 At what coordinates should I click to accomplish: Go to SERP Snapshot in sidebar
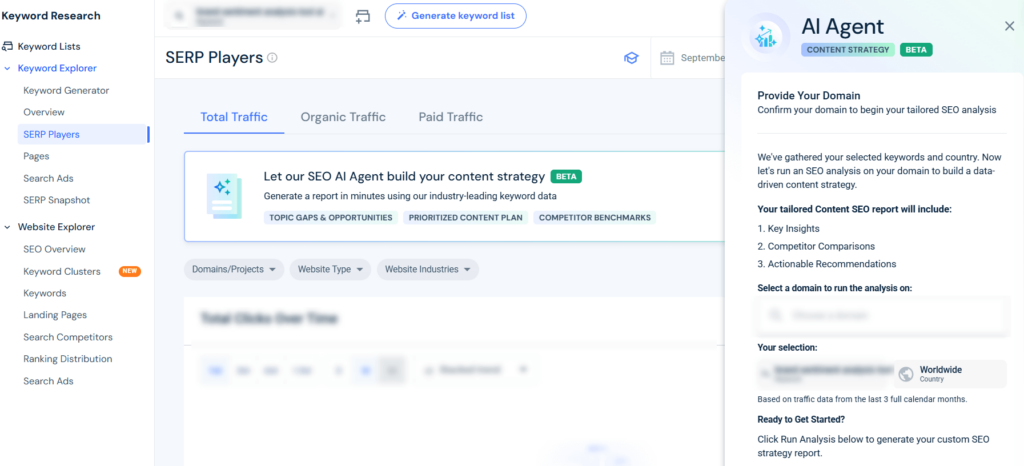pos(57,200)
